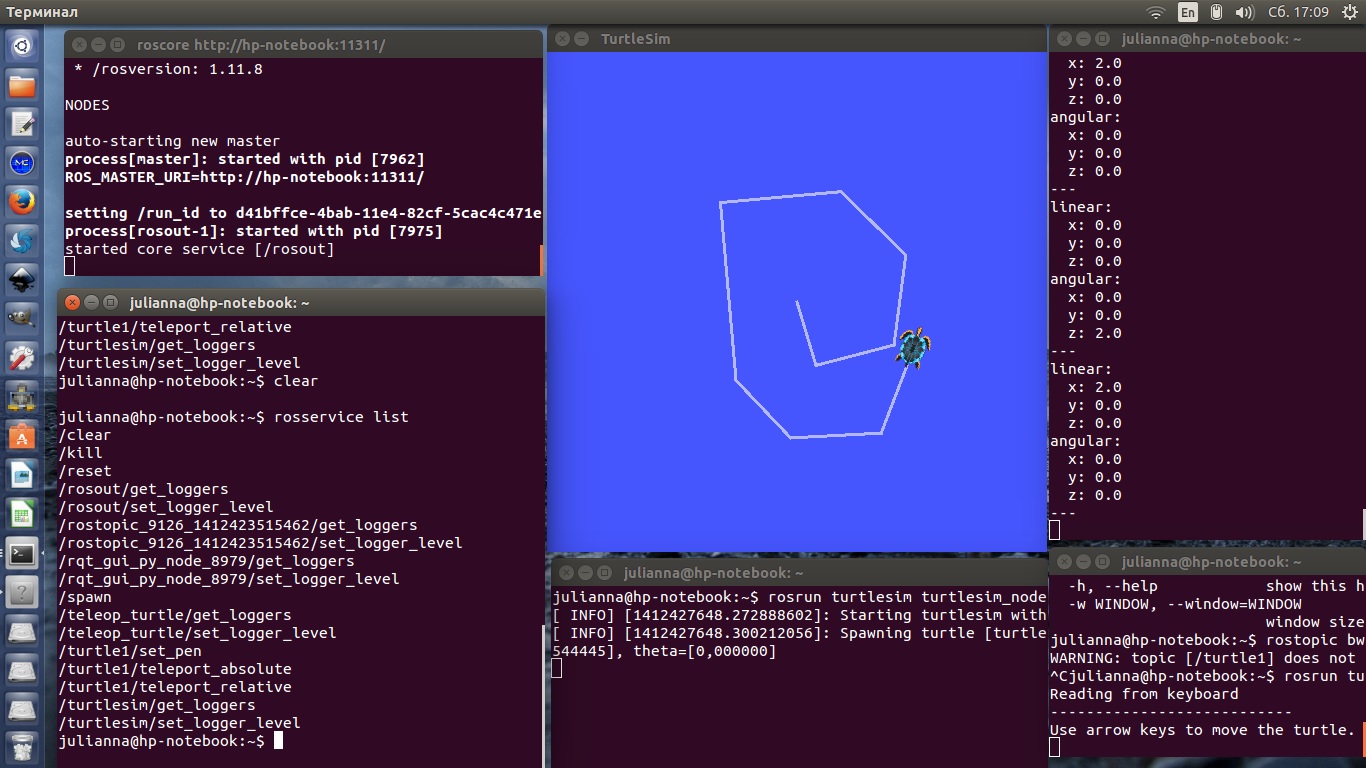Focus the roscore terminal title bar
This screenshot has width=1366, height=768.
click(300, 45)
